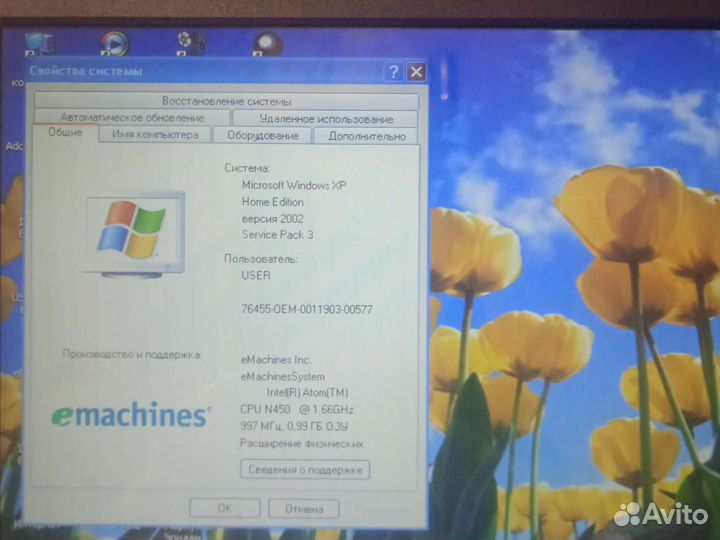Screen dimensions: 720x540
Task: Click the Отмена button
Action: point(304,509)
